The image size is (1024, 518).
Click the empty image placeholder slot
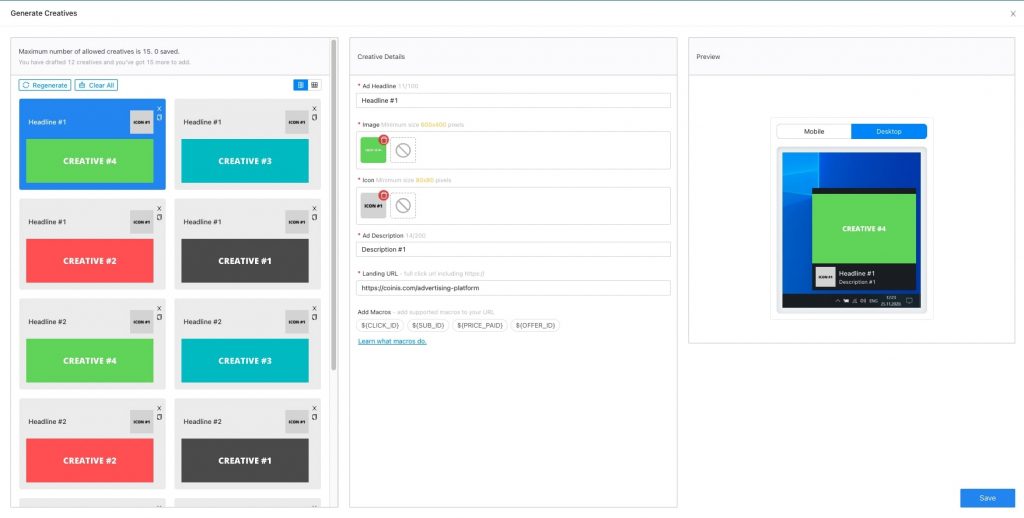click(x=403, y=150)
